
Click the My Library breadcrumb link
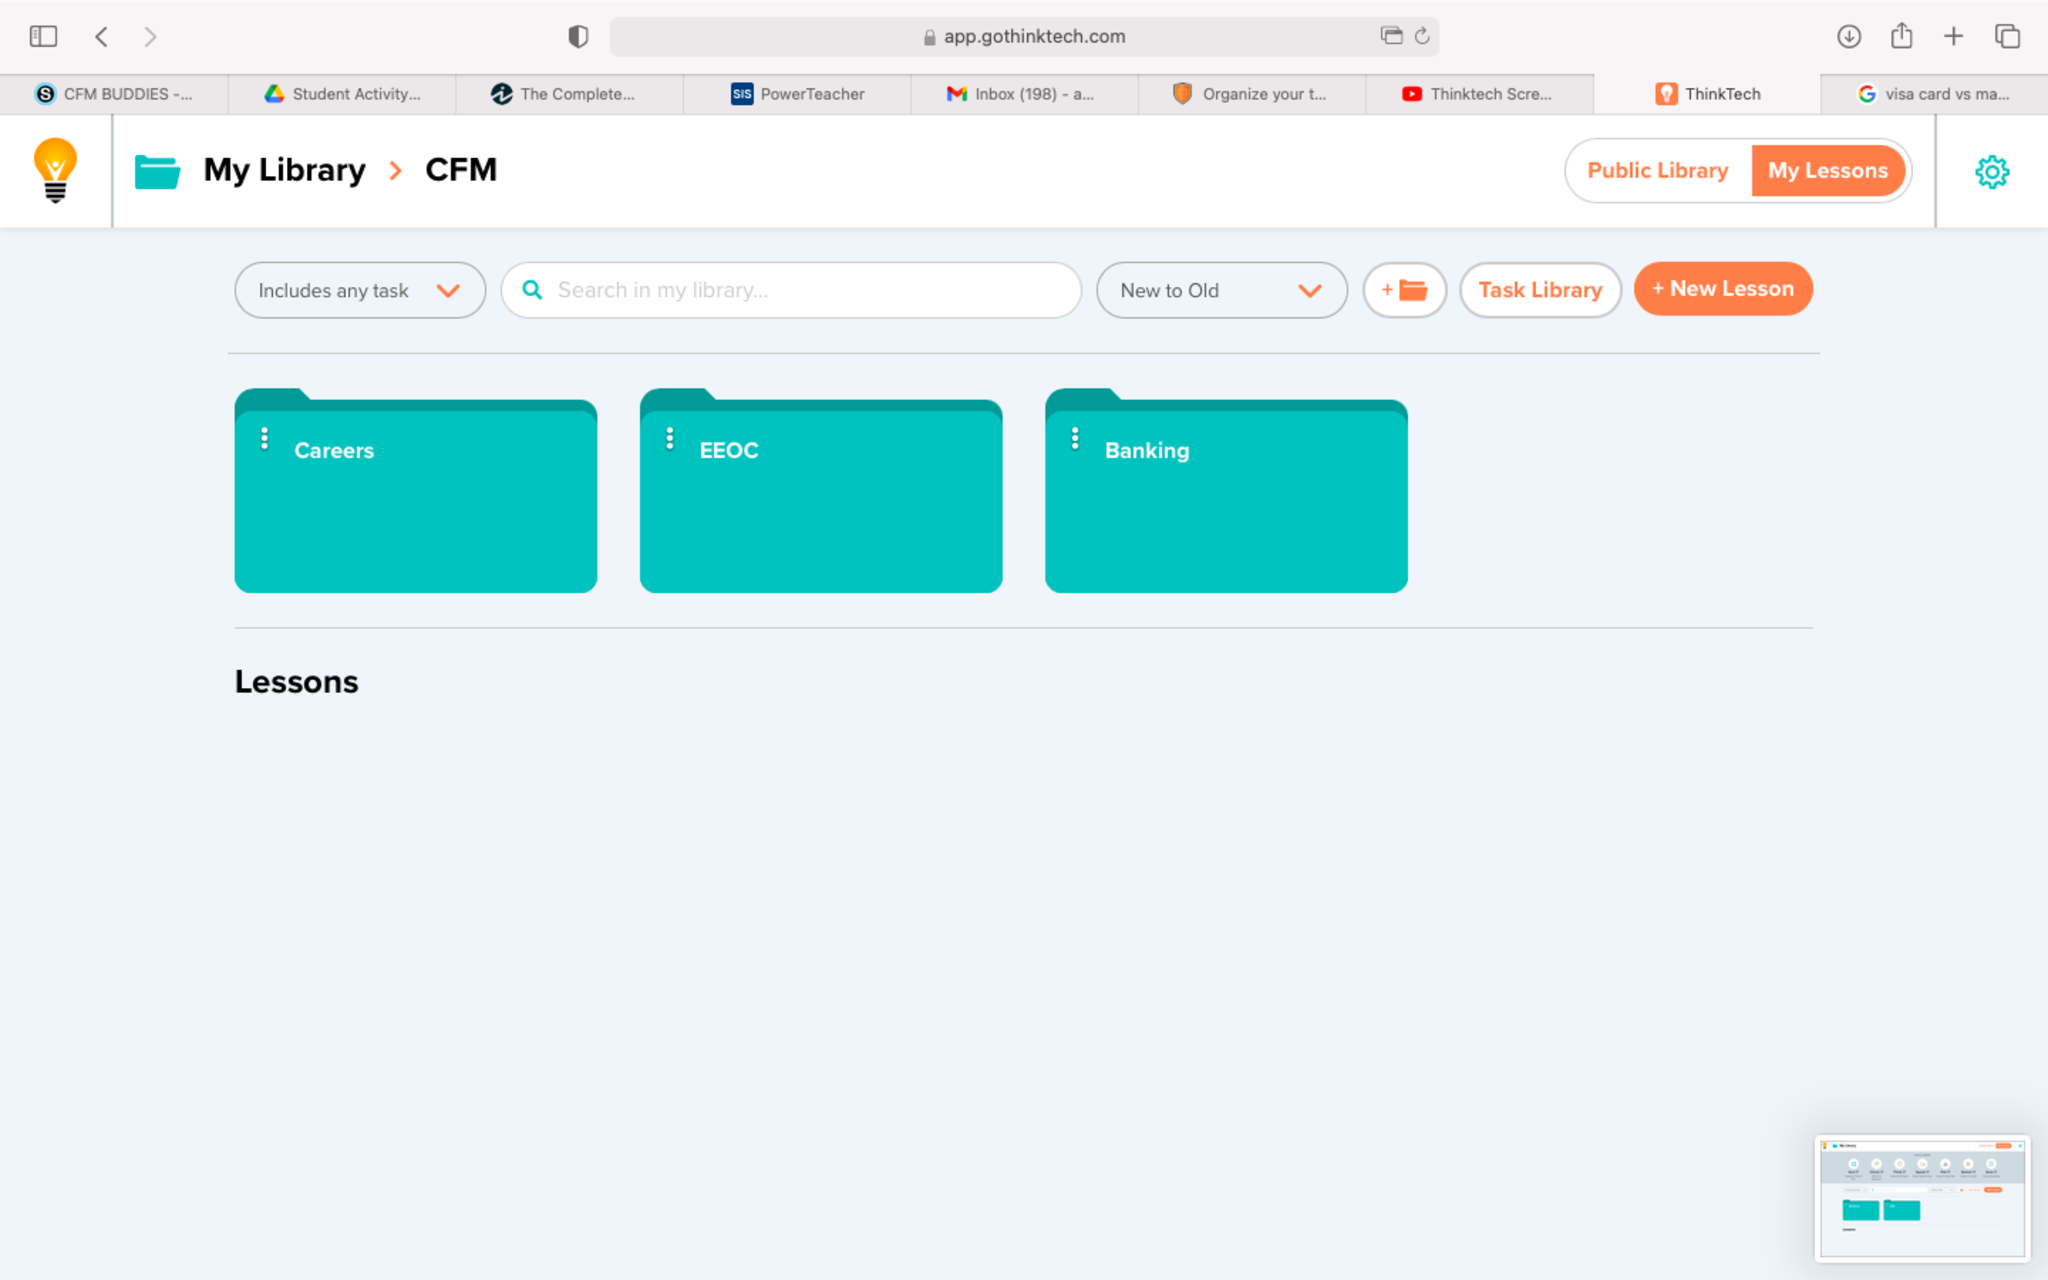(x=284, y=170)
